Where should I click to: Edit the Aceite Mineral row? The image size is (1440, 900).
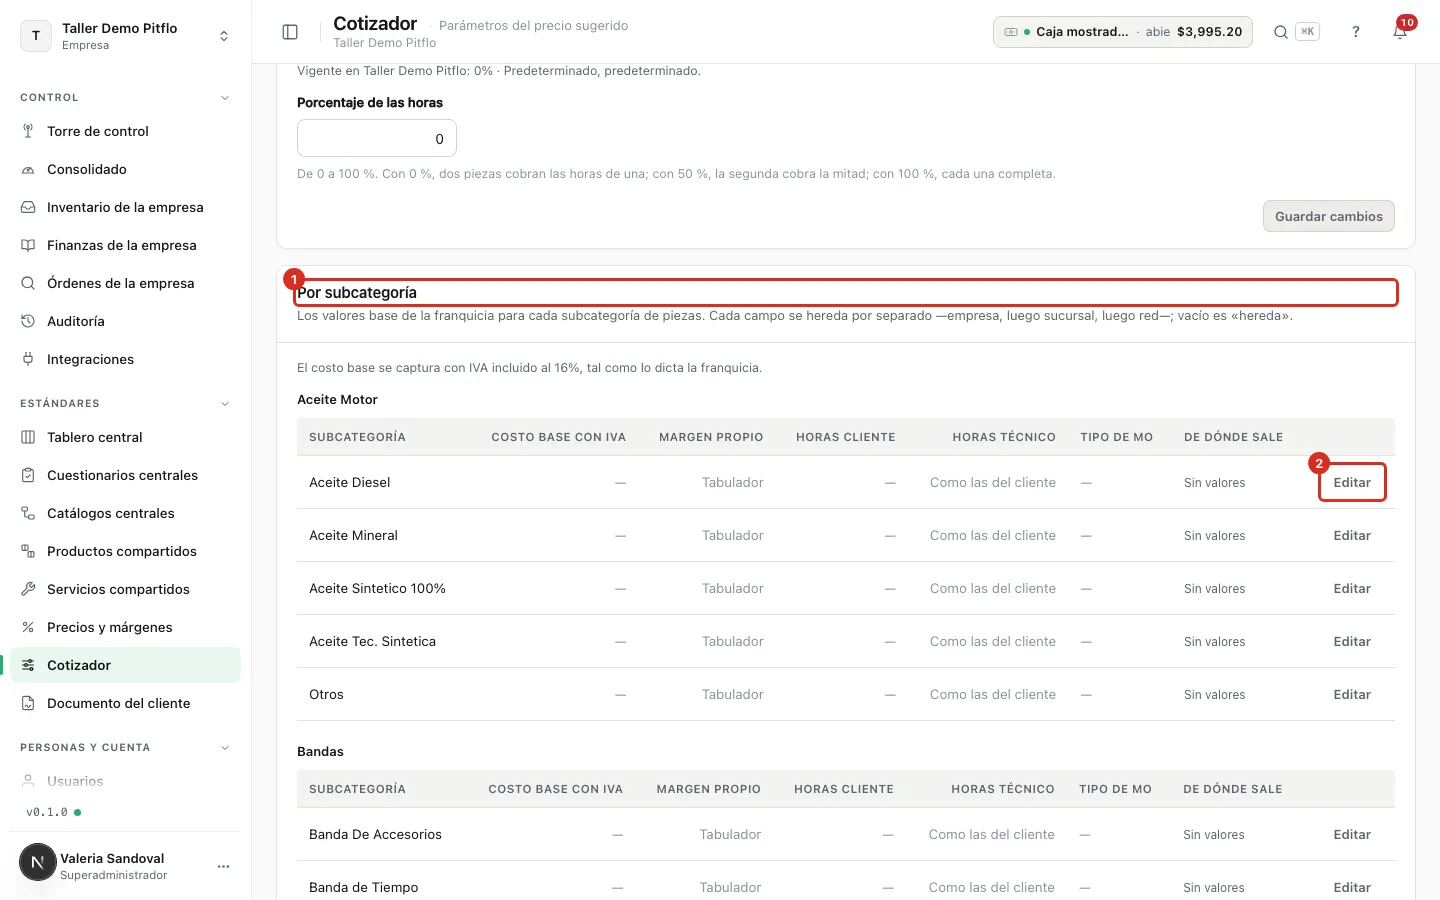[1352, 535]
